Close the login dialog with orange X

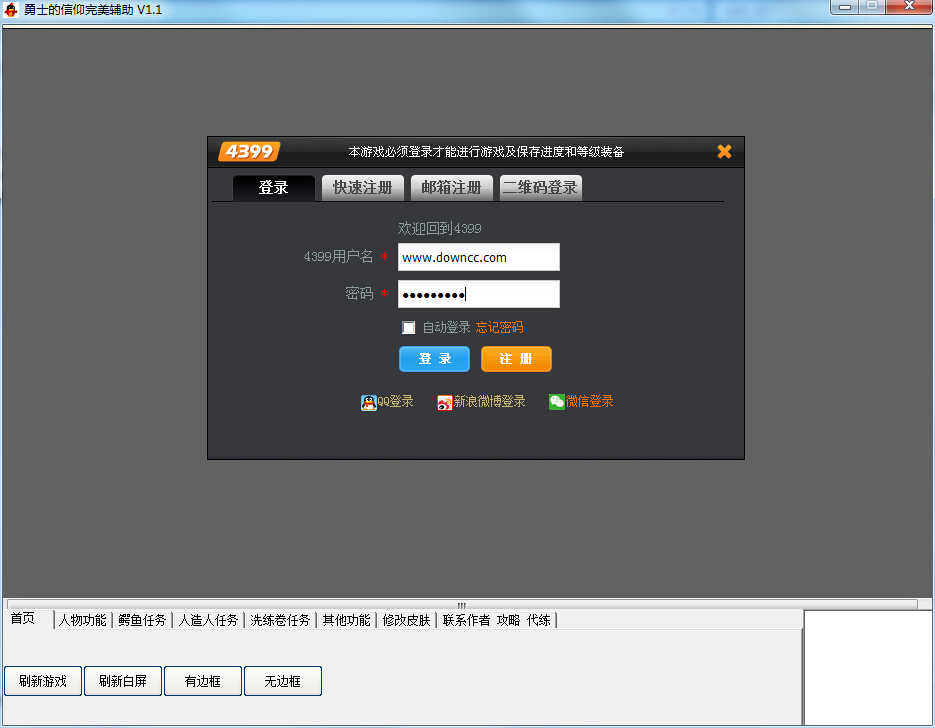click(725, 151)
